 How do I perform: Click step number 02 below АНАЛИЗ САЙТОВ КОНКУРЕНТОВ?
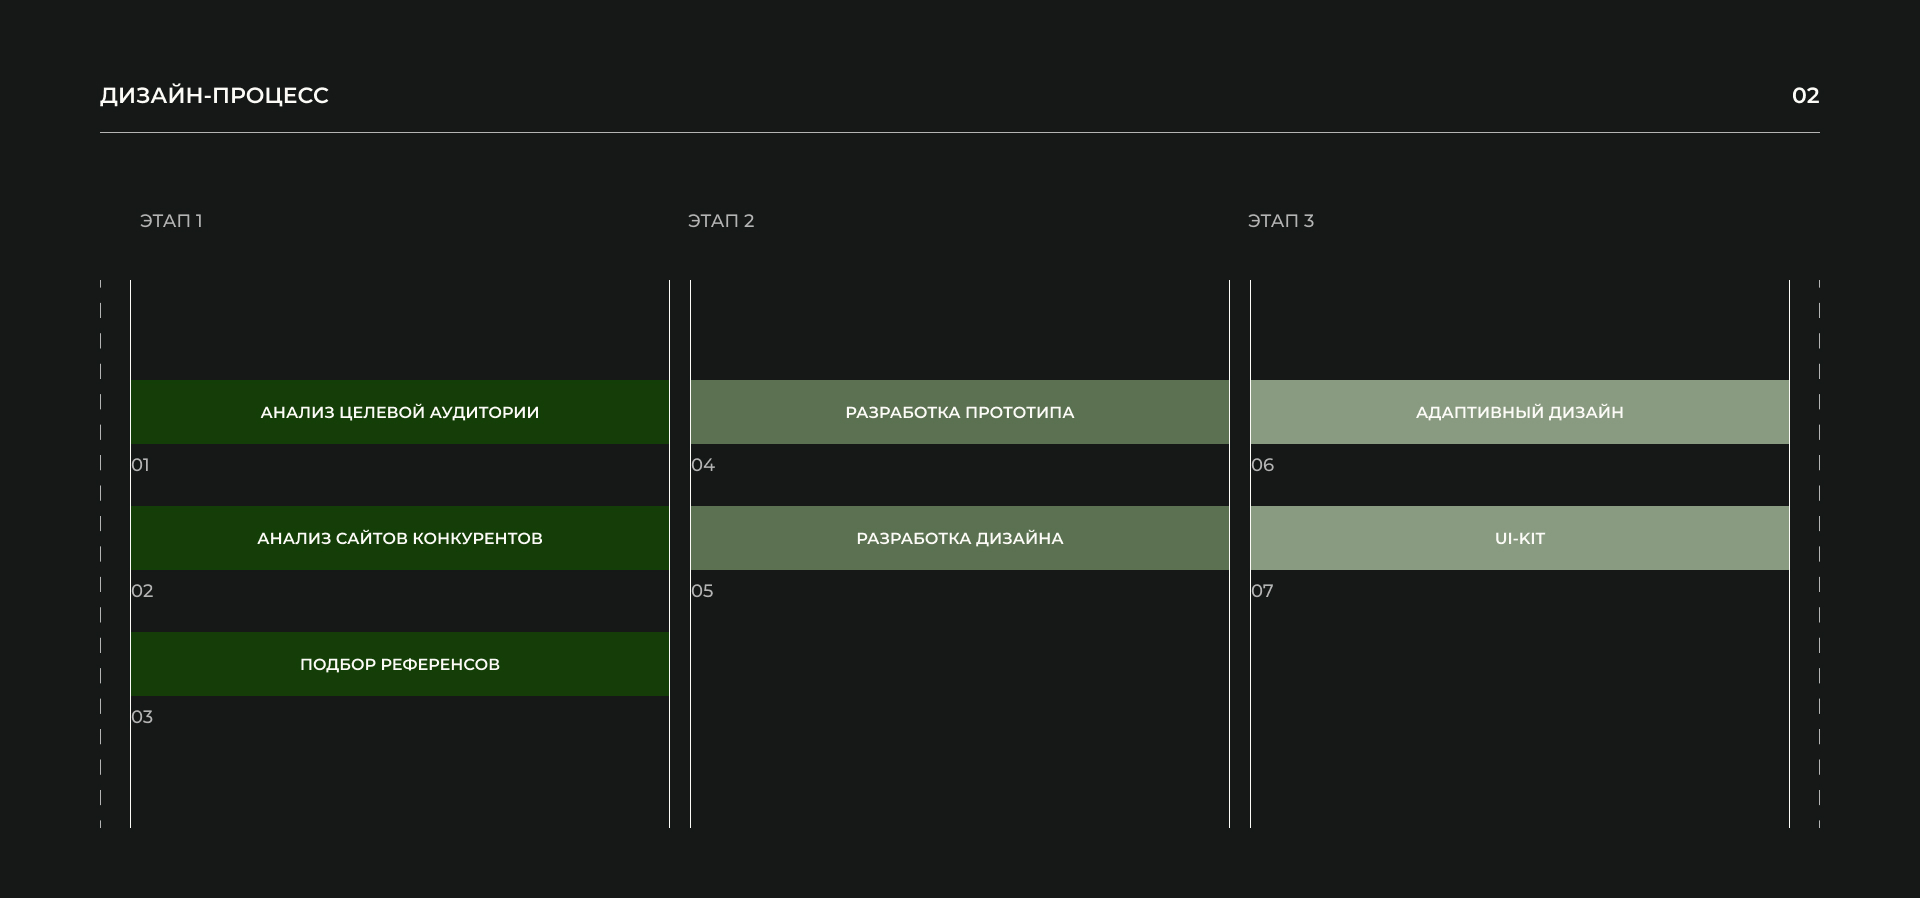142,591
